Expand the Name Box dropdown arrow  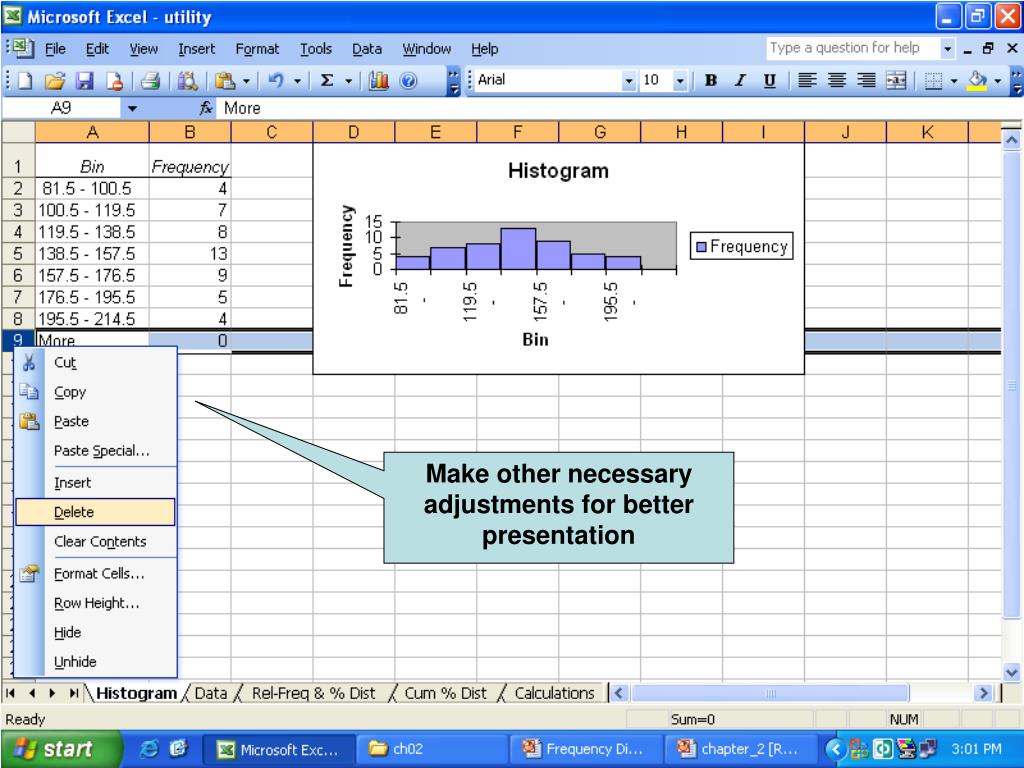(x=133, y=108)
